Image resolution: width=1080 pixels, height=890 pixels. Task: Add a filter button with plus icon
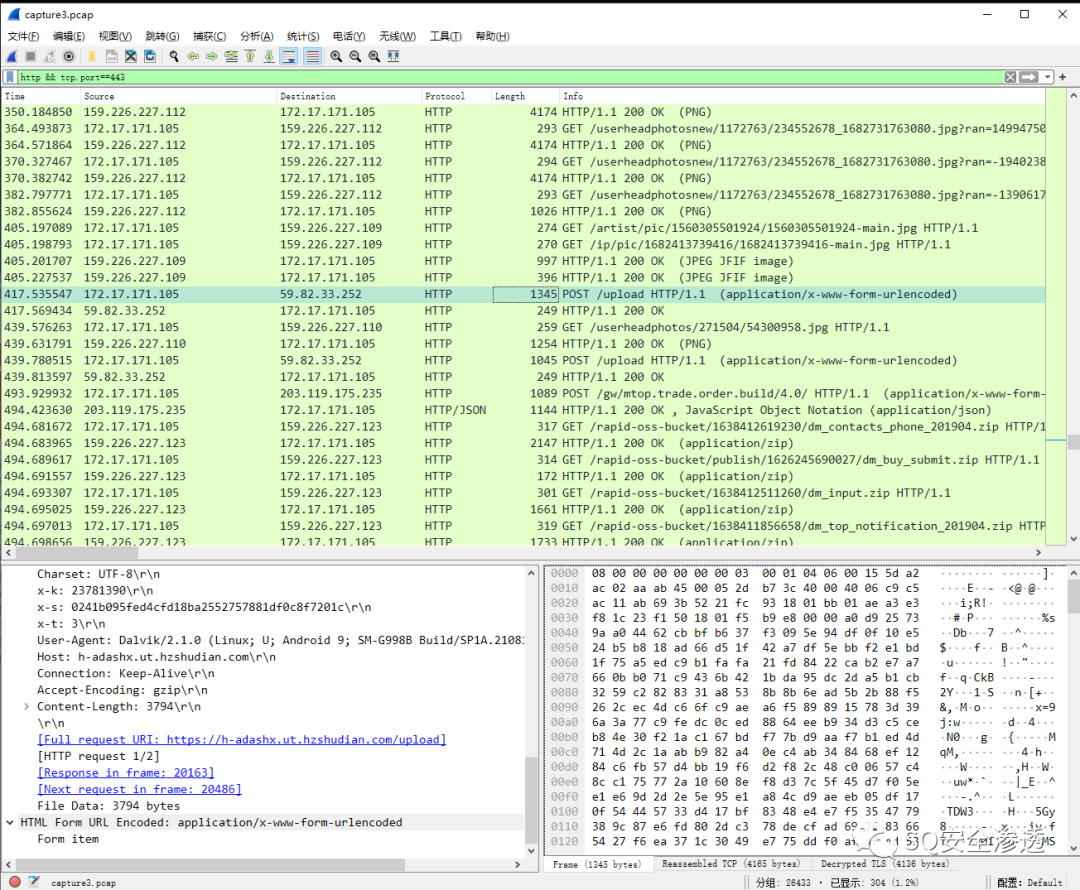point(1063,77)
